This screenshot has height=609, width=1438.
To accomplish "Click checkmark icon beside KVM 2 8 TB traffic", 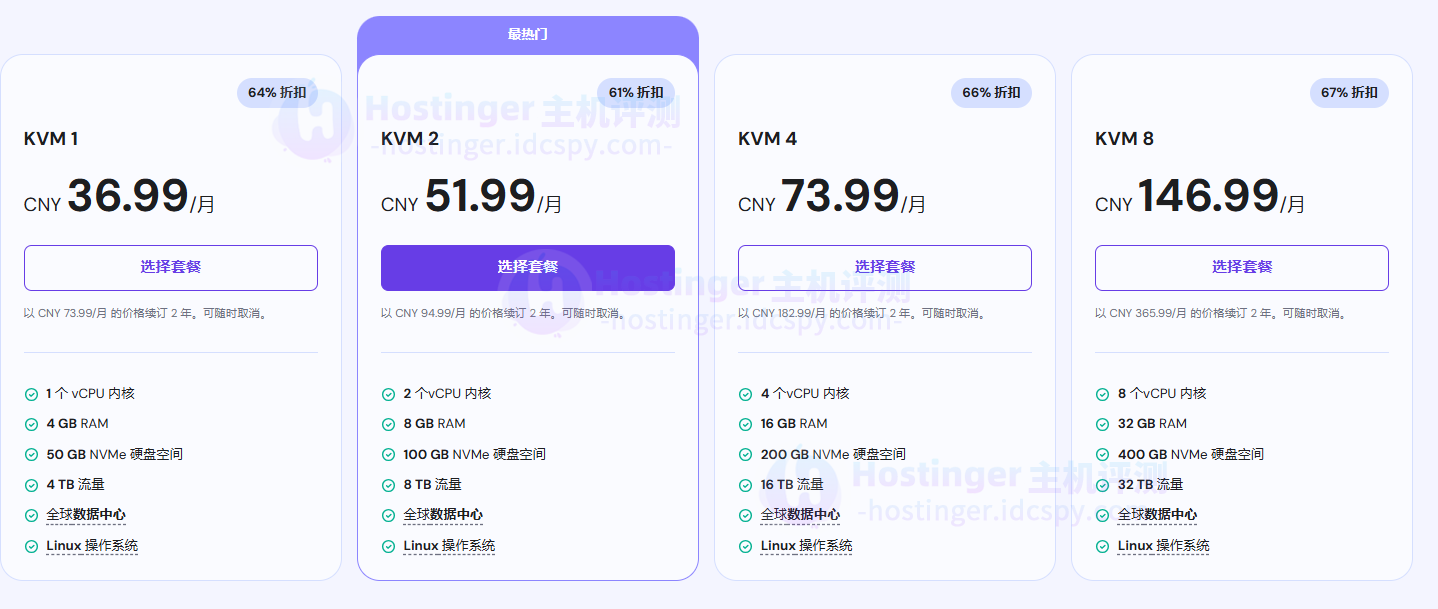I will [x=388, y=485].
